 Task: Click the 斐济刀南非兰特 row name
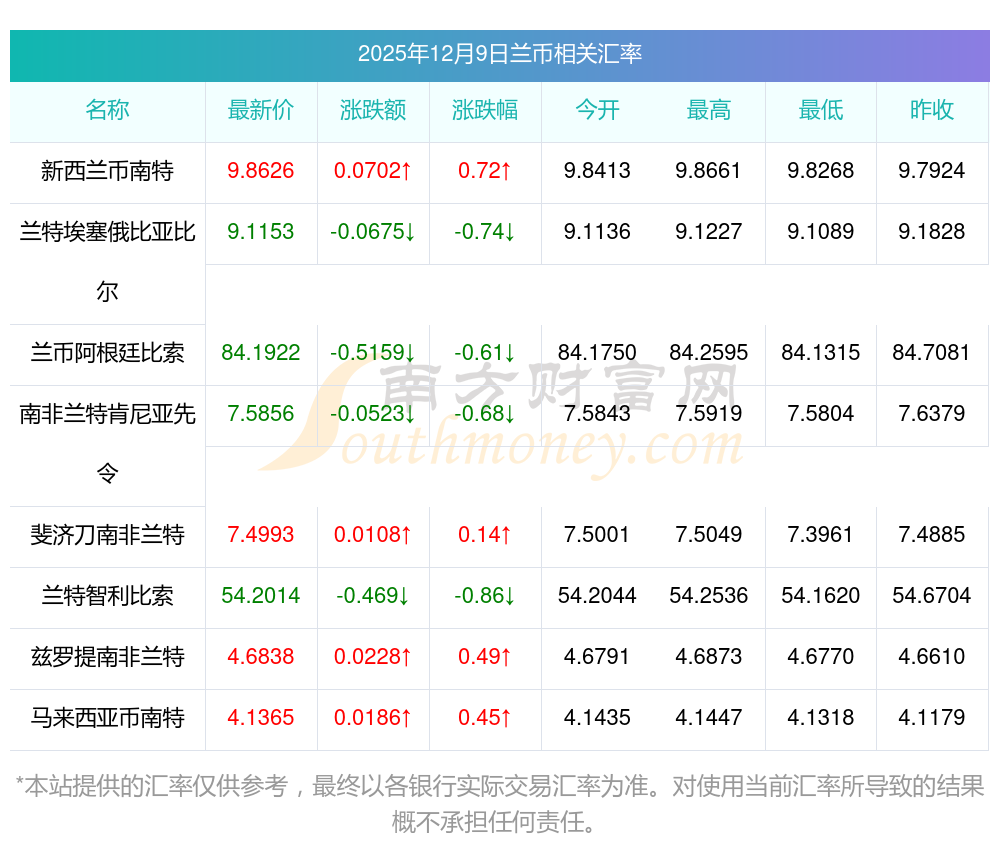[107, 535]
